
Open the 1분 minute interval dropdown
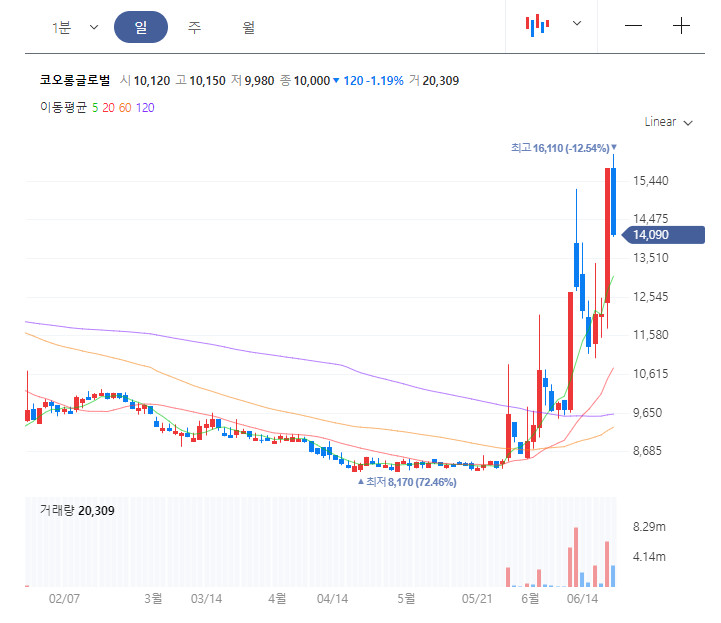click(x=75, y=28)
